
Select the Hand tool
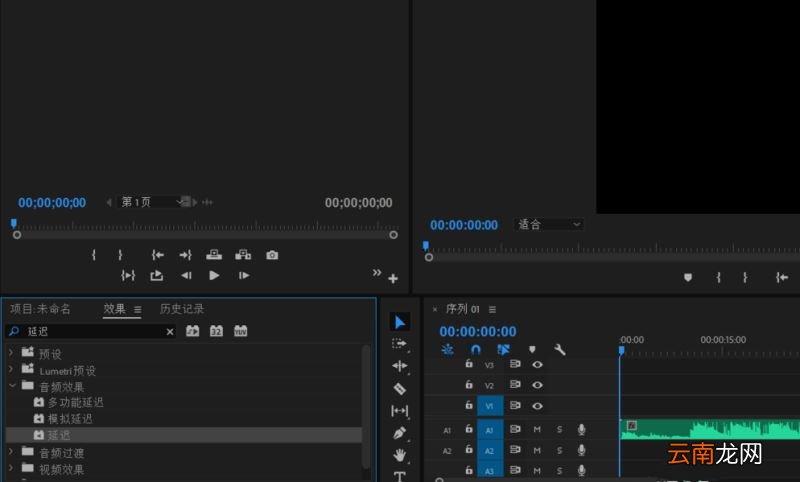(x=399, y=454)
